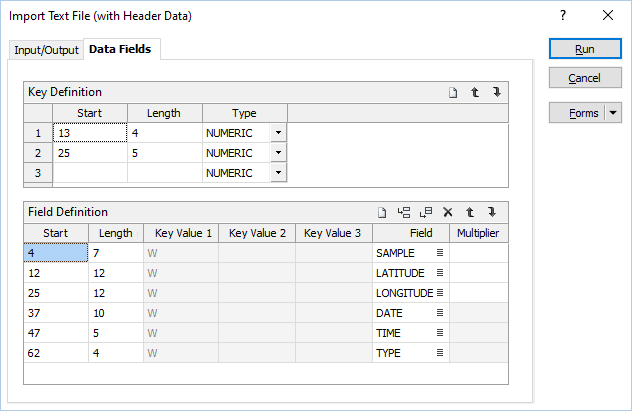
Task: Edit the Length 7 of the SAMPLE row
Action: [116, 253]
